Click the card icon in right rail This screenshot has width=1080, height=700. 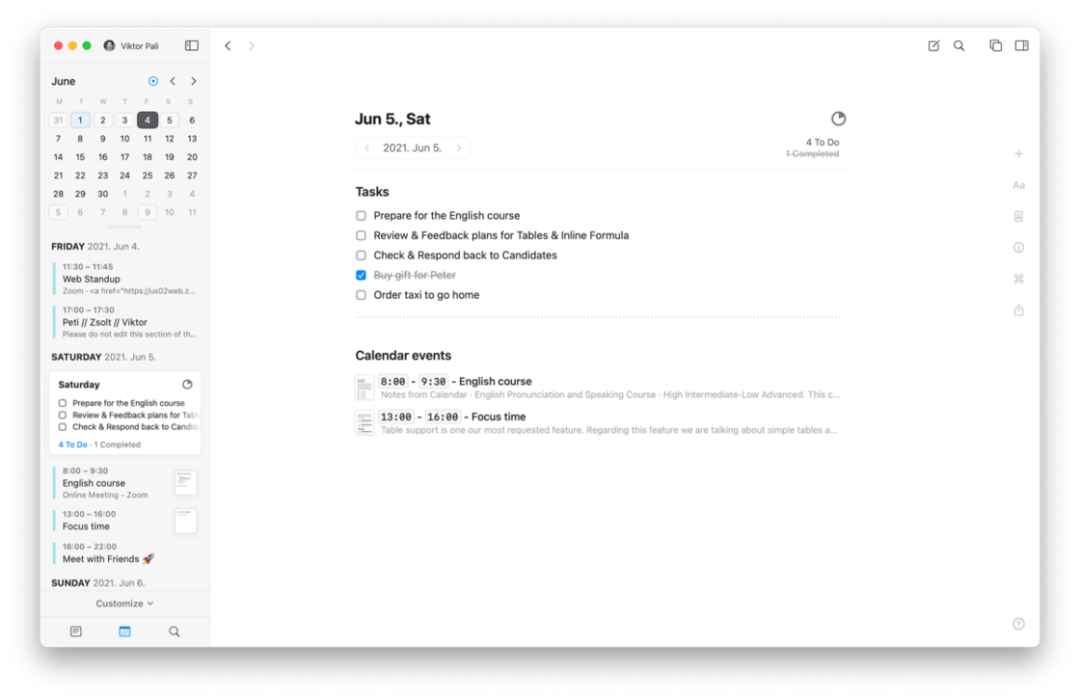point(1019,216)
